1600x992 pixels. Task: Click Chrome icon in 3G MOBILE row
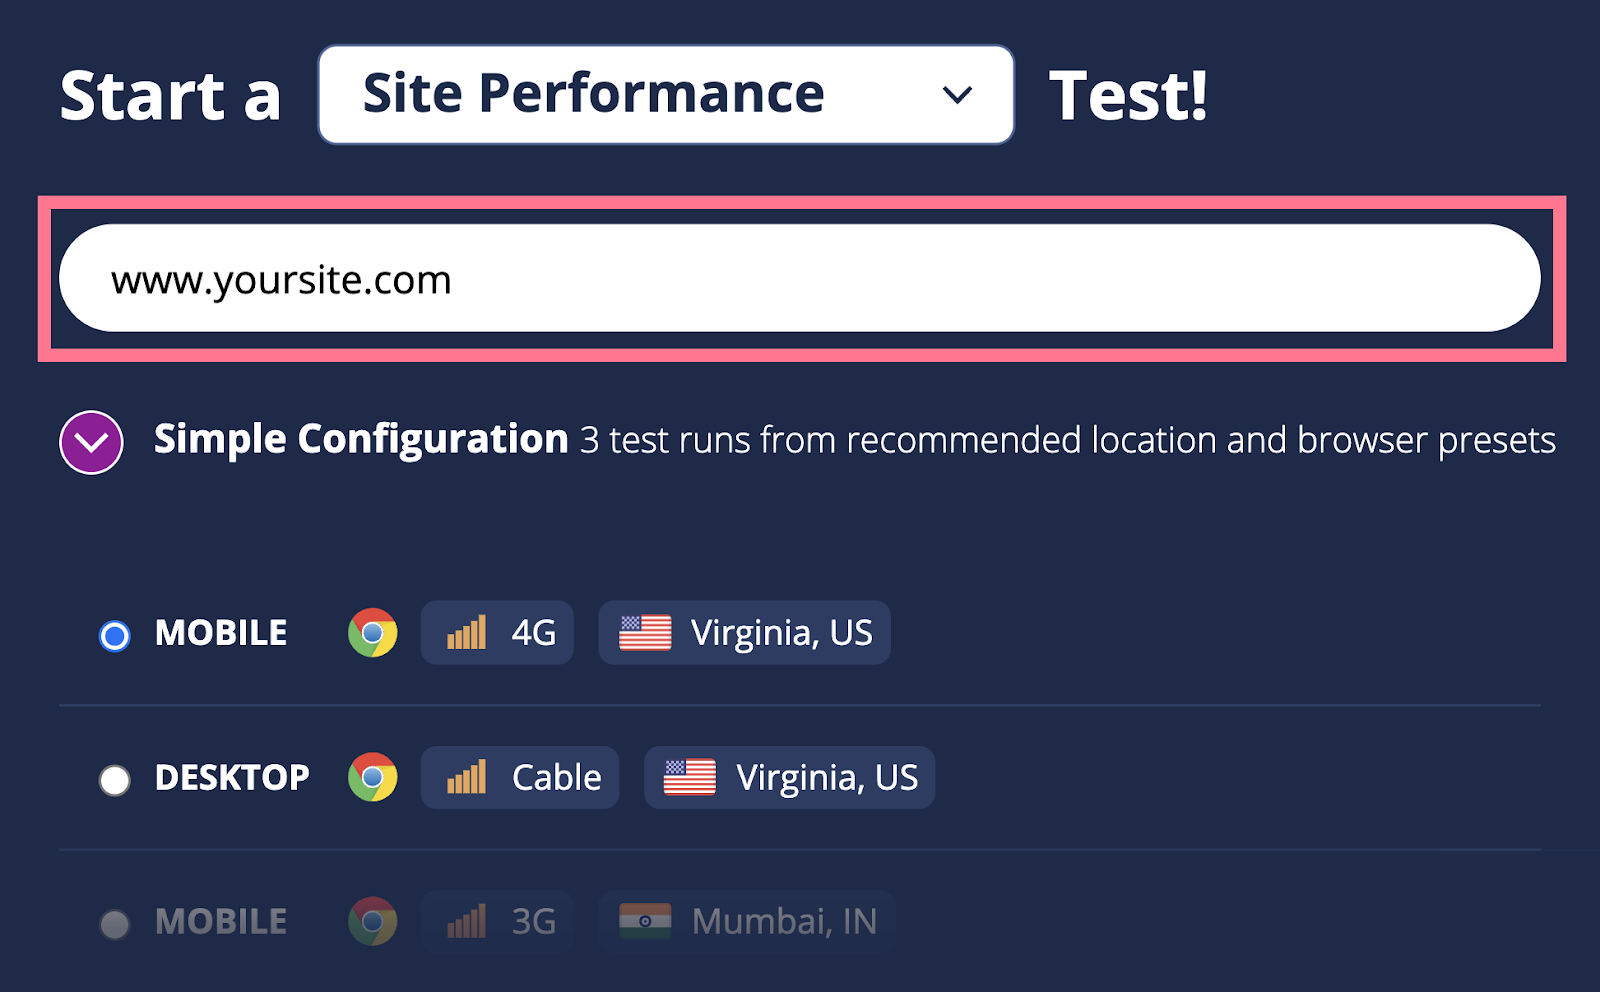pos(372,921)
